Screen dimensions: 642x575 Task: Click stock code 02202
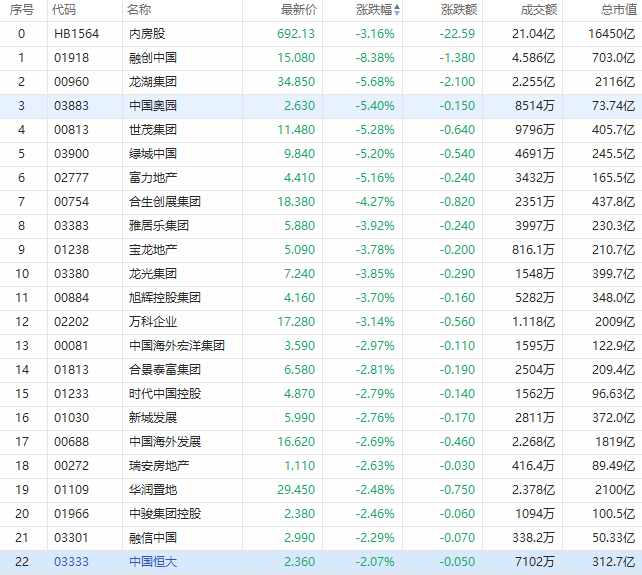tap(71, 321)
